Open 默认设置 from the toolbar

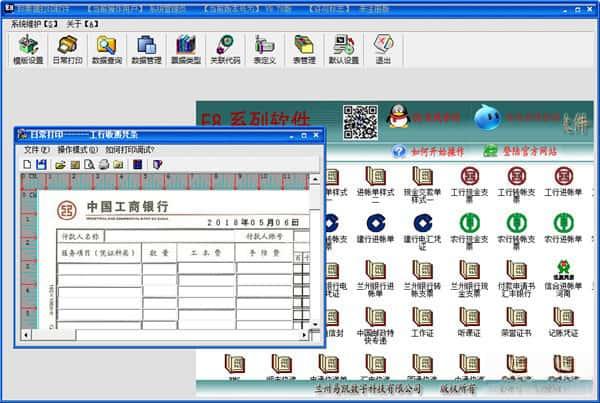click(344, 49)
